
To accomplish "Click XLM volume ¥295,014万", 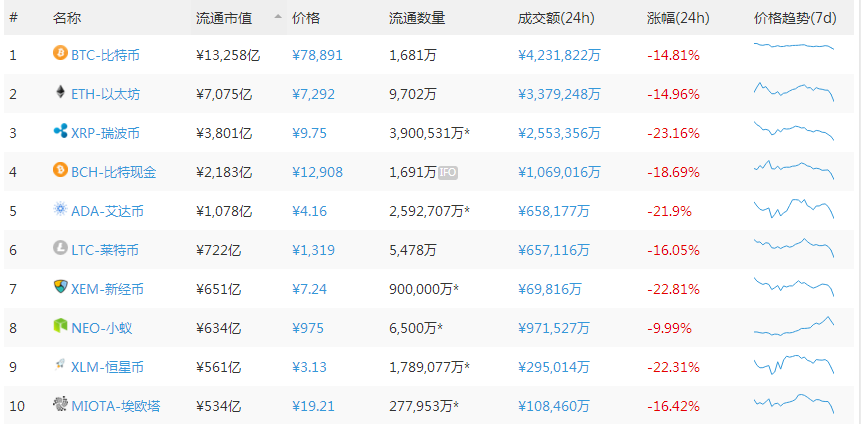I will pyautogui.click(x=554, y=367).
